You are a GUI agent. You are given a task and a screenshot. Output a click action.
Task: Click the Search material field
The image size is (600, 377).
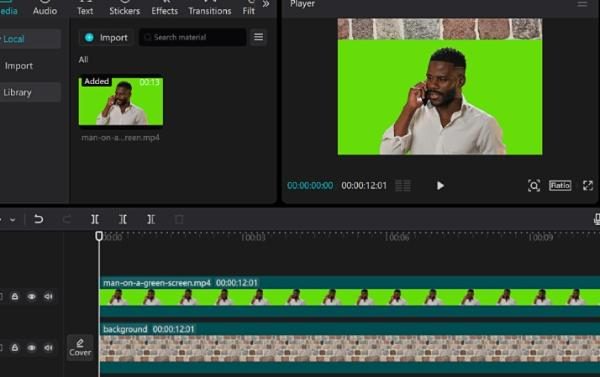point(192,37)
